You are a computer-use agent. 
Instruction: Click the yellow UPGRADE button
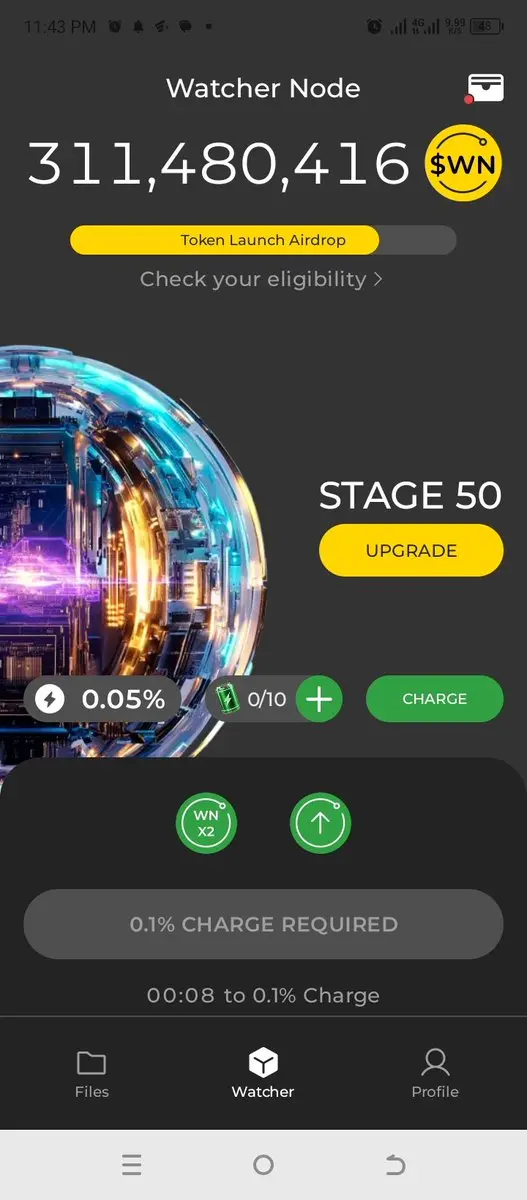tap(411, 551)
